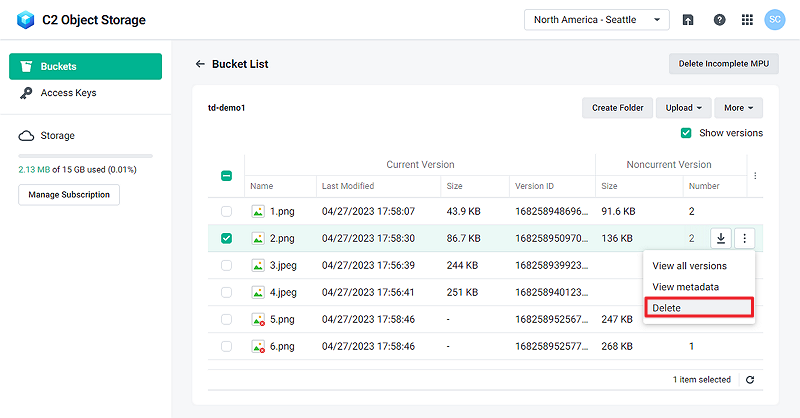Click the '1 item selected' status text
This screenshot has height=418, width=800.
coord(702,380)
